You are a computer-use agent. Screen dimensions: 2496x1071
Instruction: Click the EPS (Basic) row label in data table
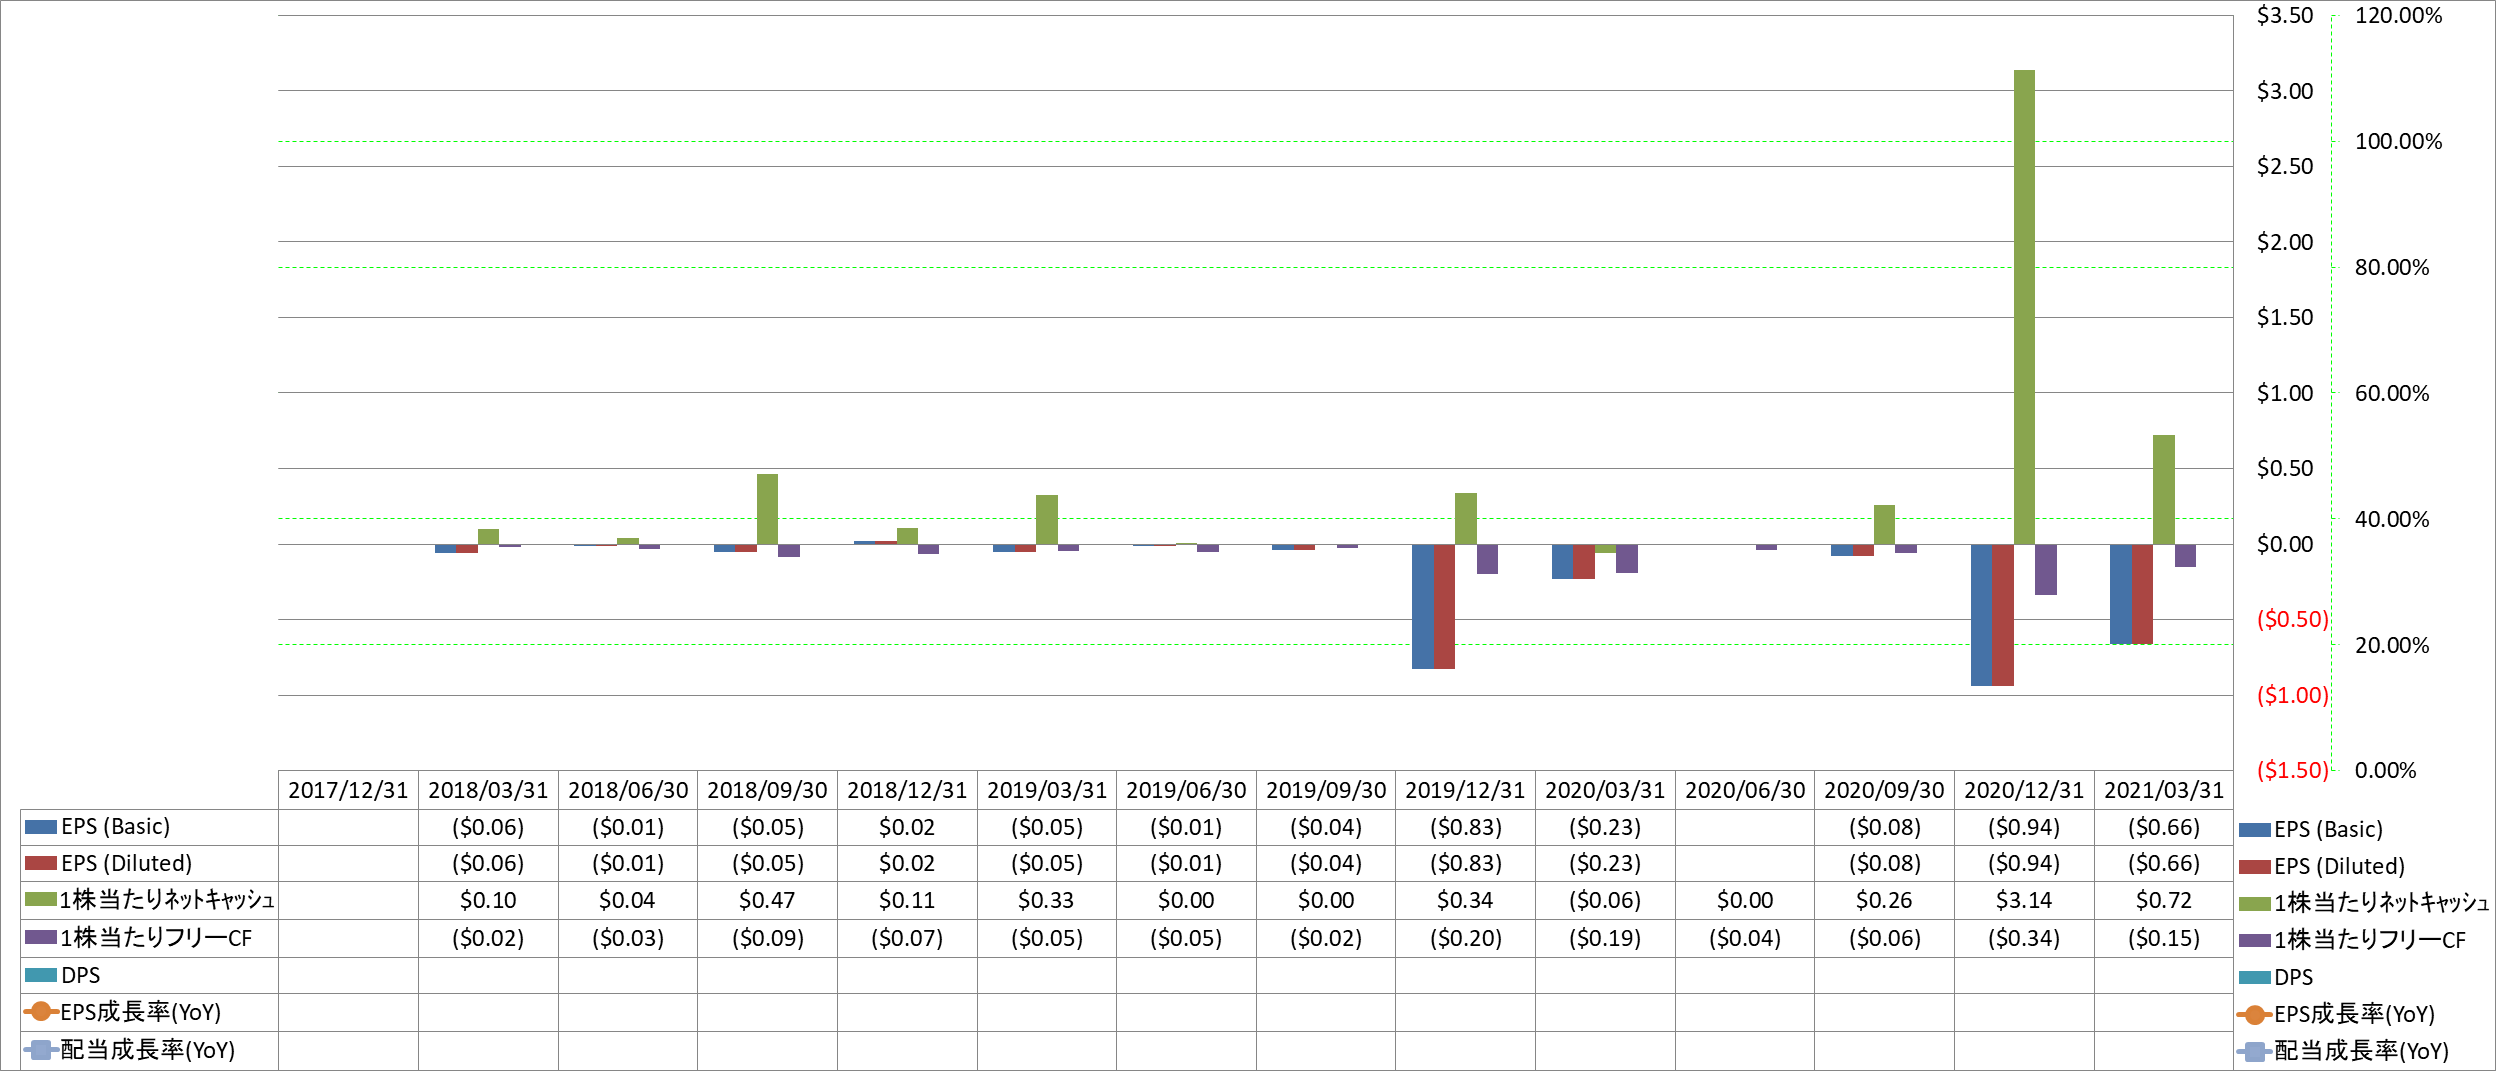[115, 827]
